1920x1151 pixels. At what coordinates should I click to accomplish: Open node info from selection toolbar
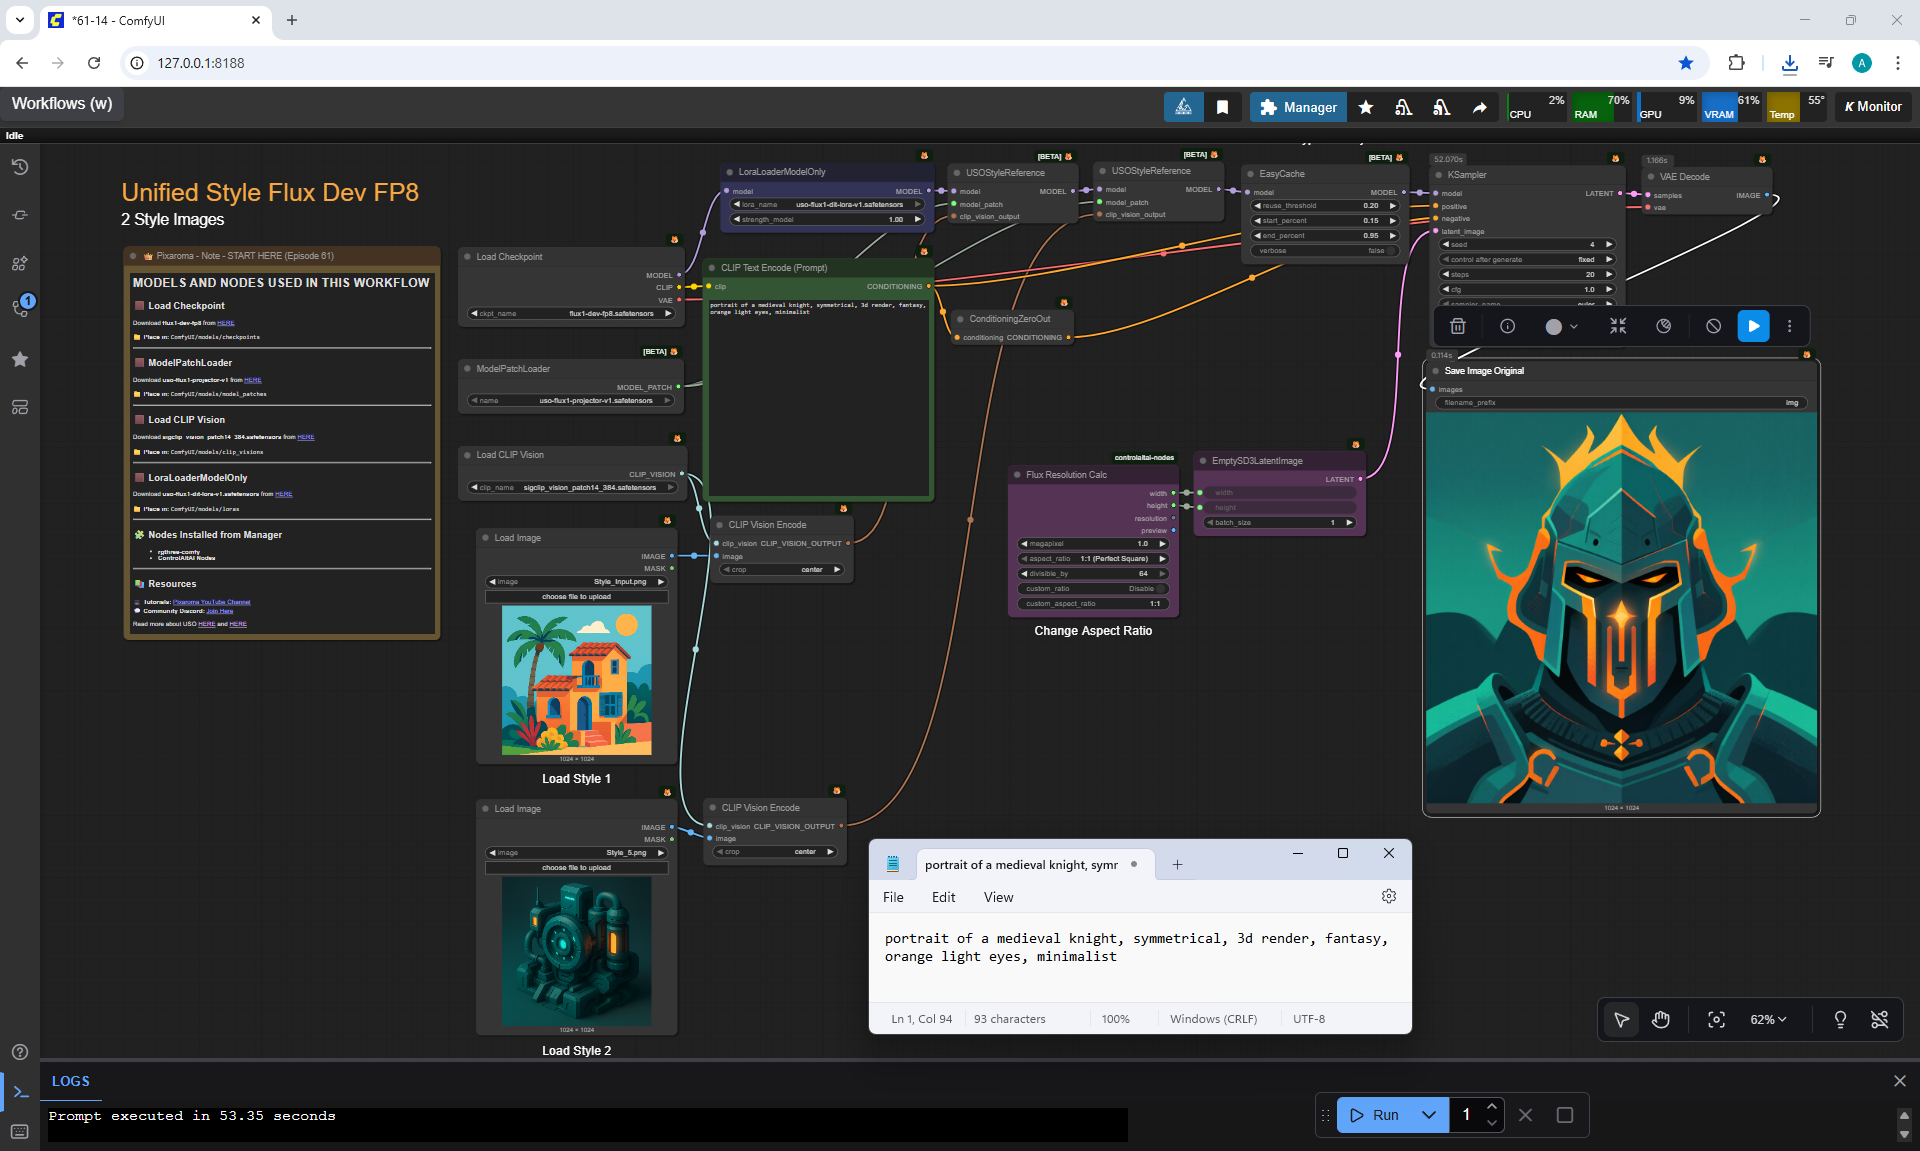pyautogui.click(x=1507, y=326)
